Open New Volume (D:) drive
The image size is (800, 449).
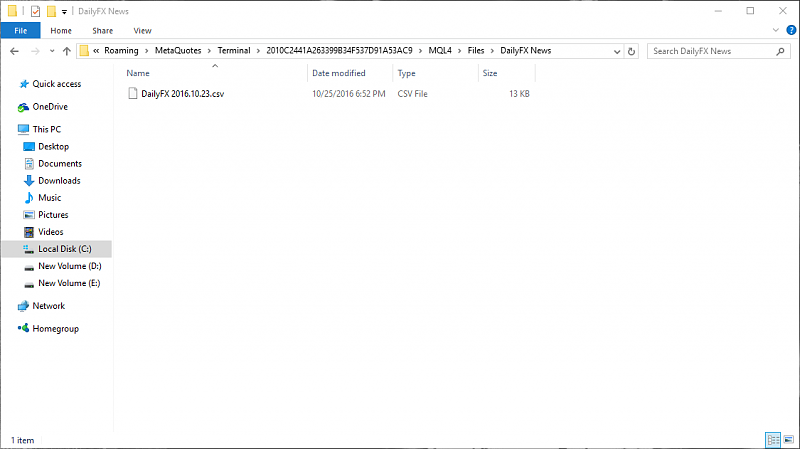click(69, 266)
